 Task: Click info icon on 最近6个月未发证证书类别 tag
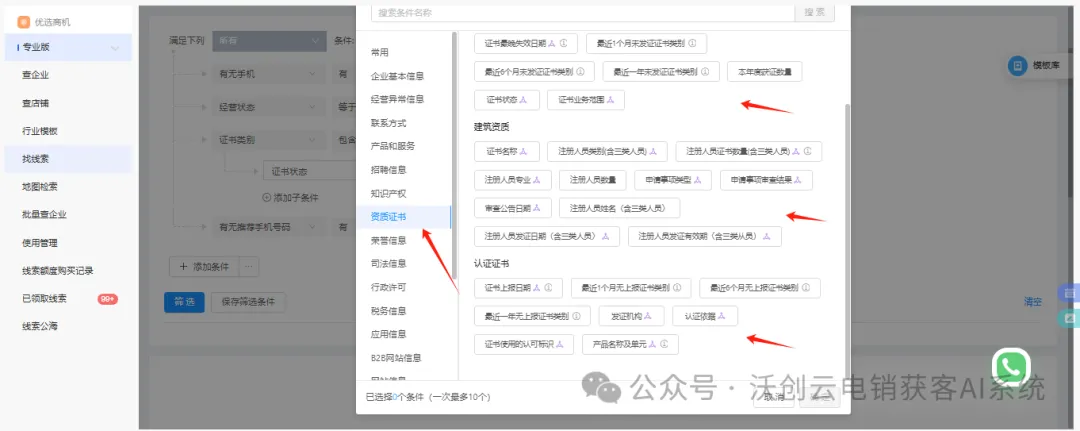(x=580, y=71)
